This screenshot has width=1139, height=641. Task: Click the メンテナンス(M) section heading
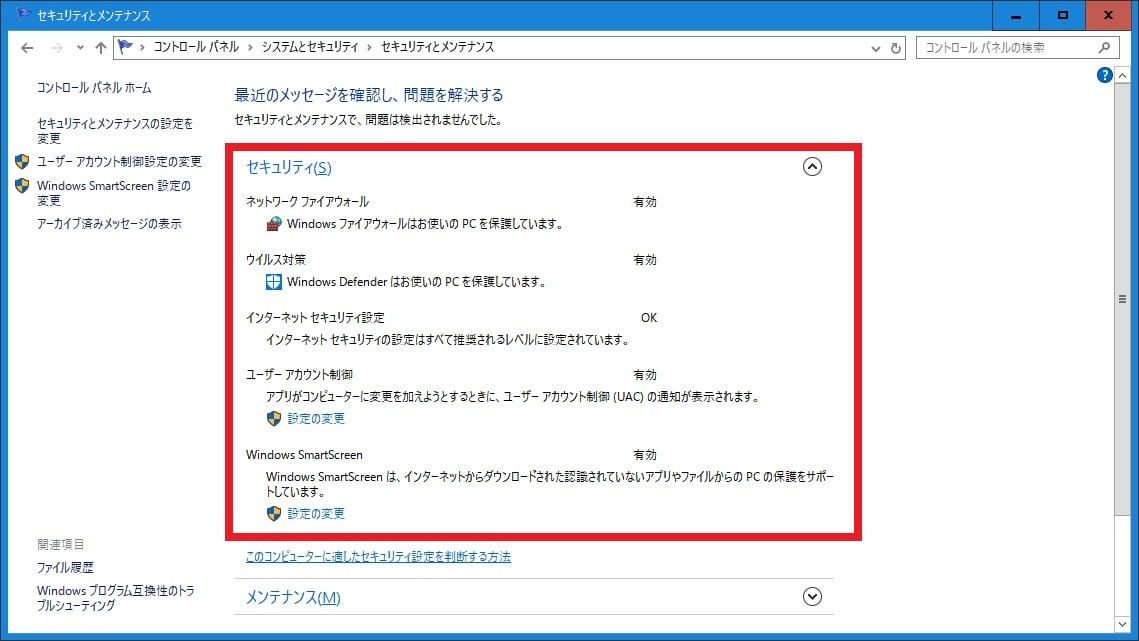(293, 597)
